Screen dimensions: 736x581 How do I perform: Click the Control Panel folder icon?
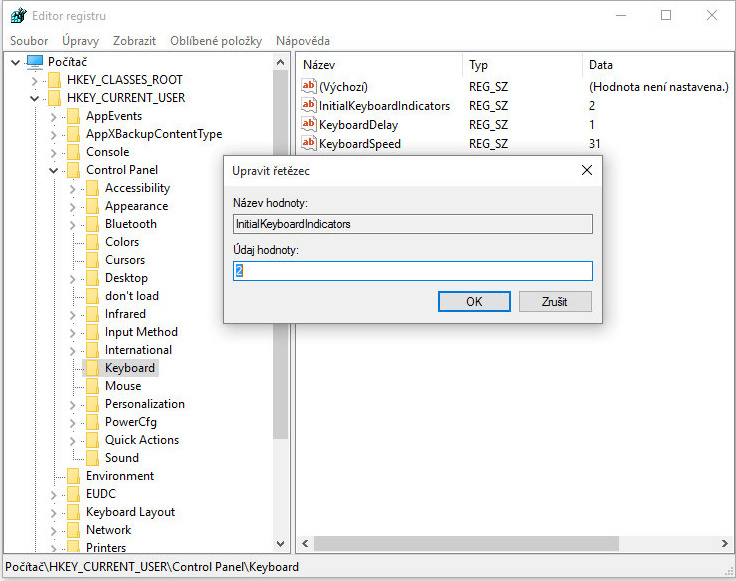73,170
